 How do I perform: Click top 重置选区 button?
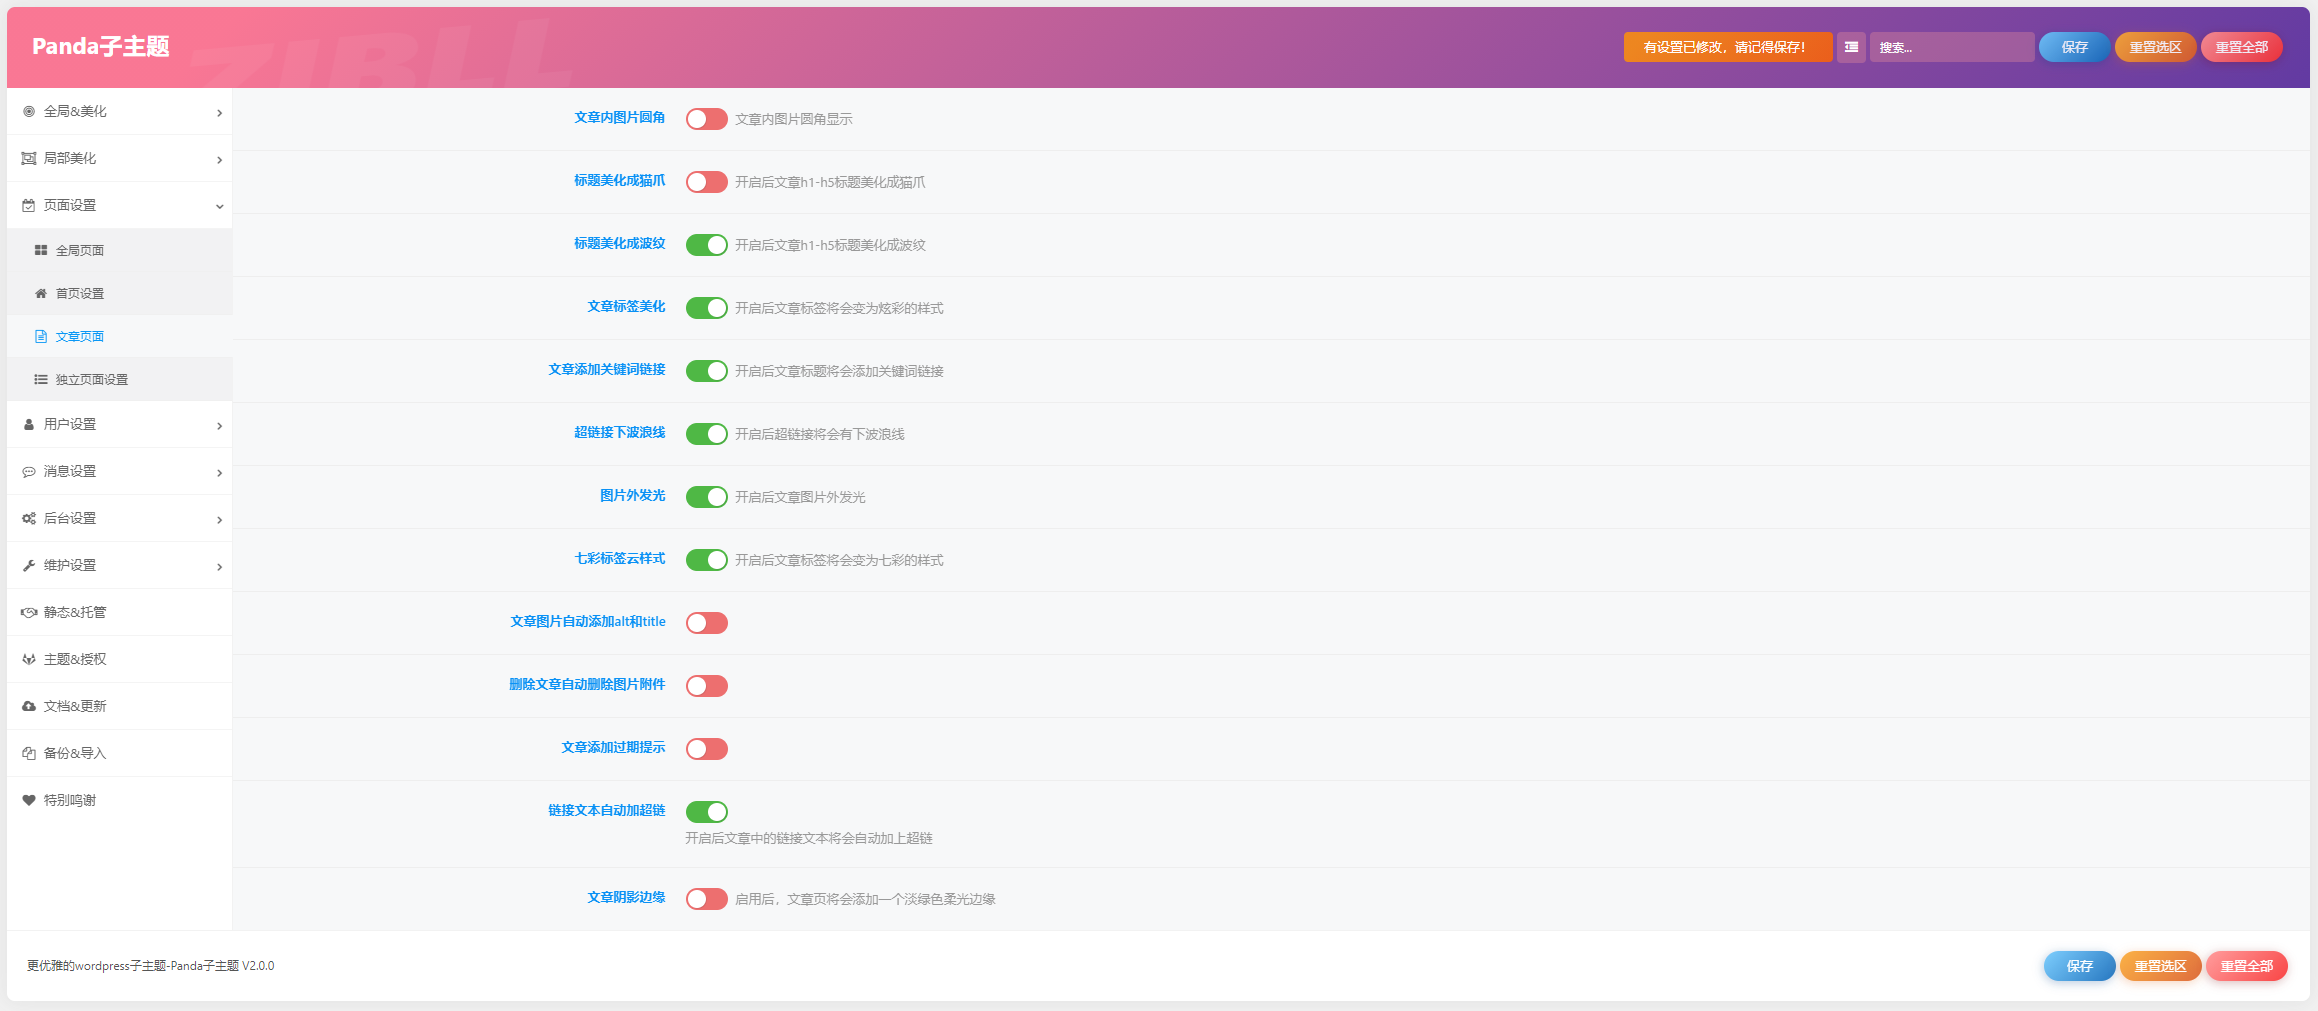tap(2155, 47)
